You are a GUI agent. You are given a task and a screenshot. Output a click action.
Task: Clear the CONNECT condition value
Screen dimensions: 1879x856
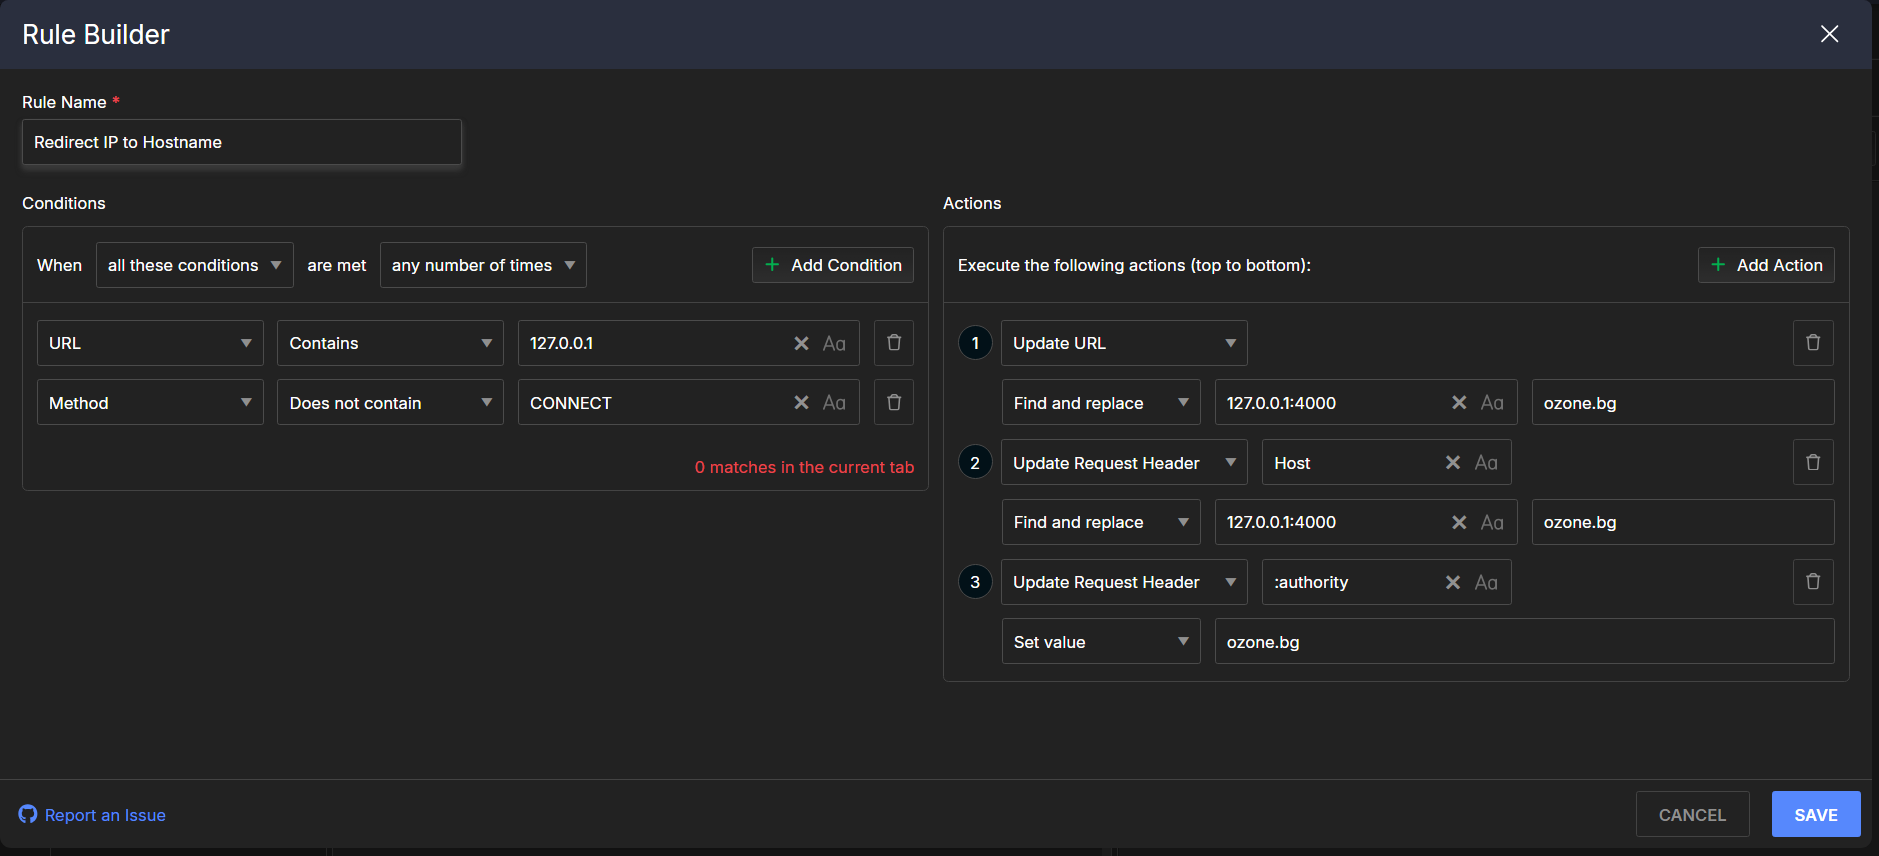(x=801, y=403)
